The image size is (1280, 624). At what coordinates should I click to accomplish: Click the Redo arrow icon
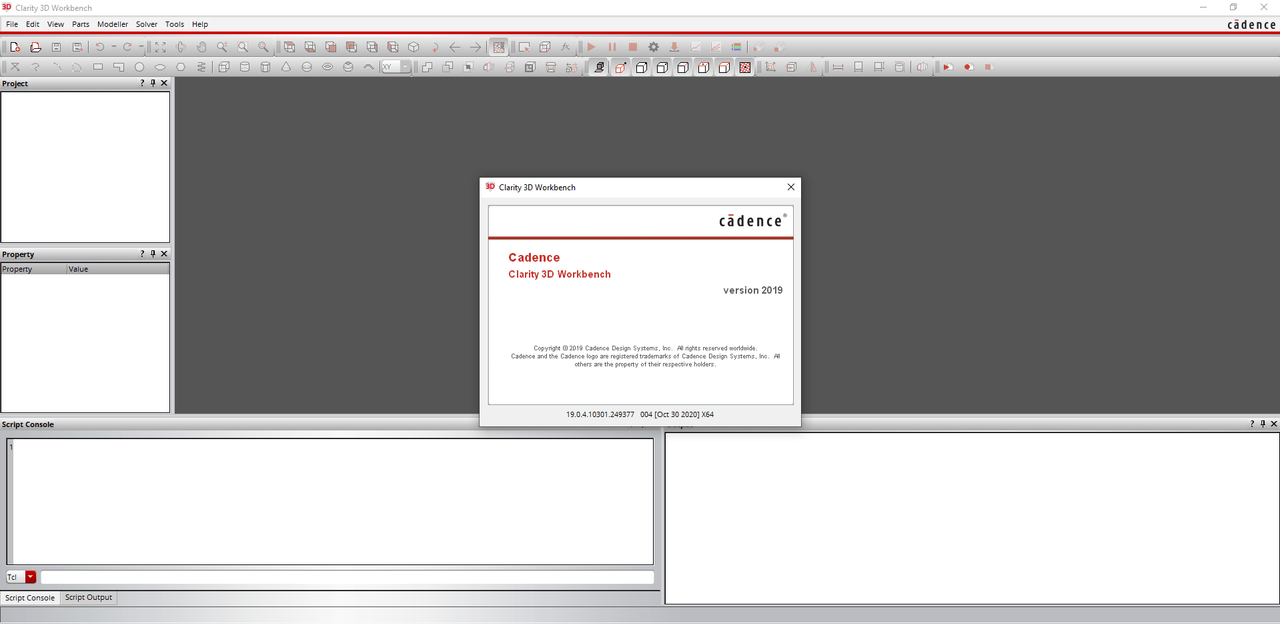(128, 47)
